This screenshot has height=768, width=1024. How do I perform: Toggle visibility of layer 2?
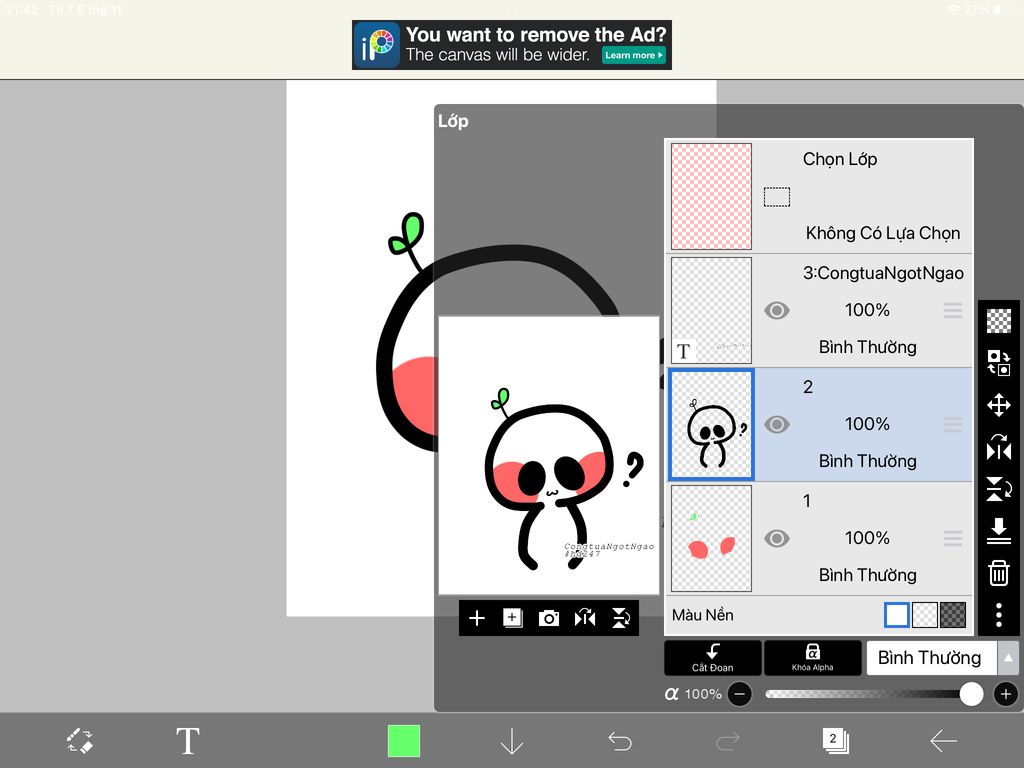777,424
